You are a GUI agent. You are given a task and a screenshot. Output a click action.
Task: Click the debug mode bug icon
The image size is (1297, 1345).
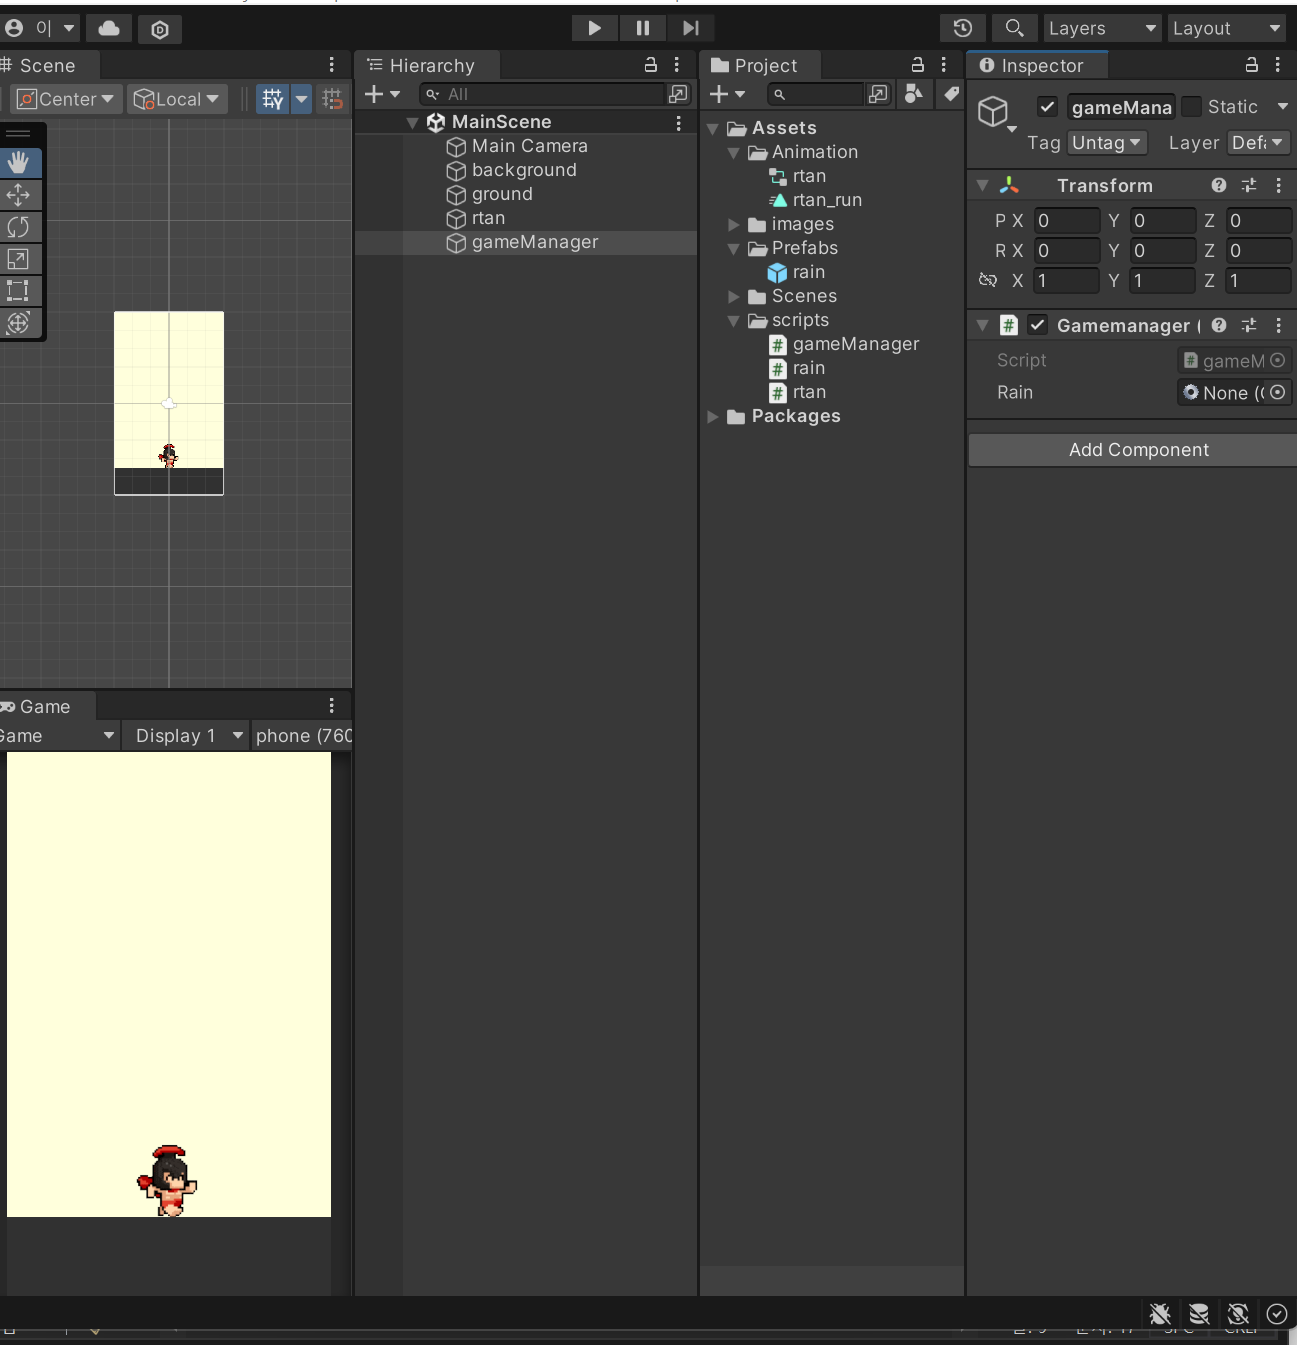pyautogui.click(x=1160, y=1314)
